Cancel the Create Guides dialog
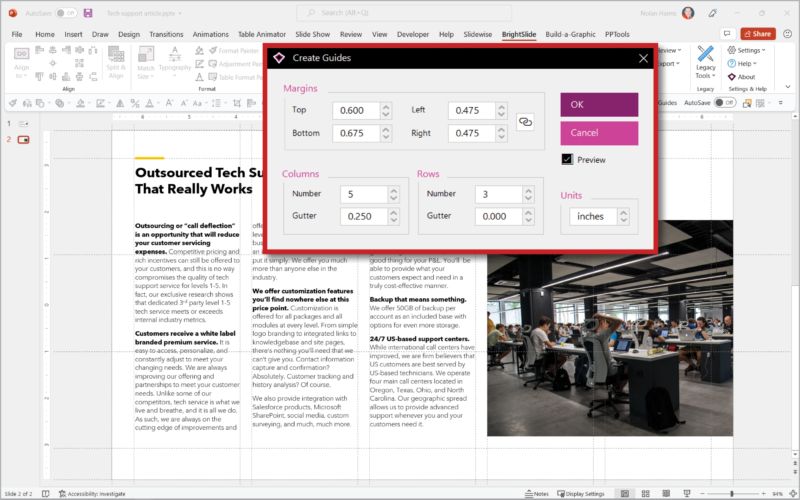 [599, 133]
